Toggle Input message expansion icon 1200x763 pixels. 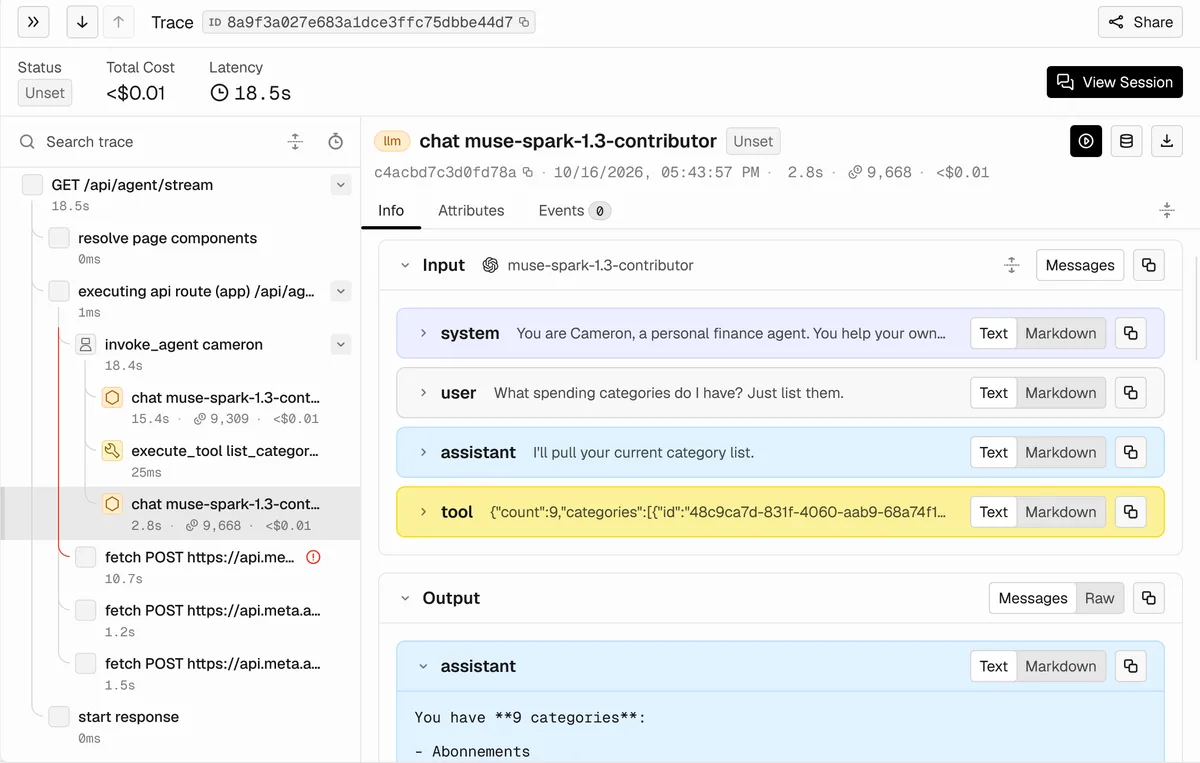pyautogui.click(x=1011, y=265)
